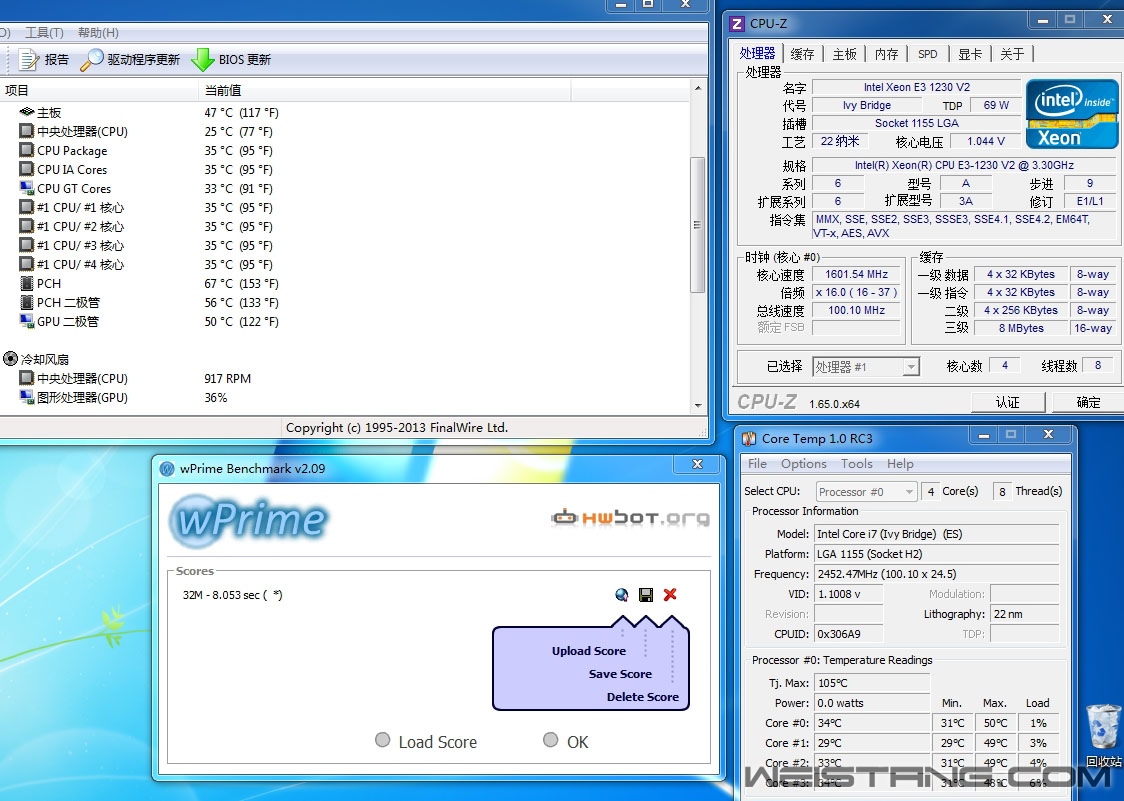1124x801 pixels.
Task: Switch to the SPD tab in CPU-Z
Action: pyautogui.click(x=928, y=54)
